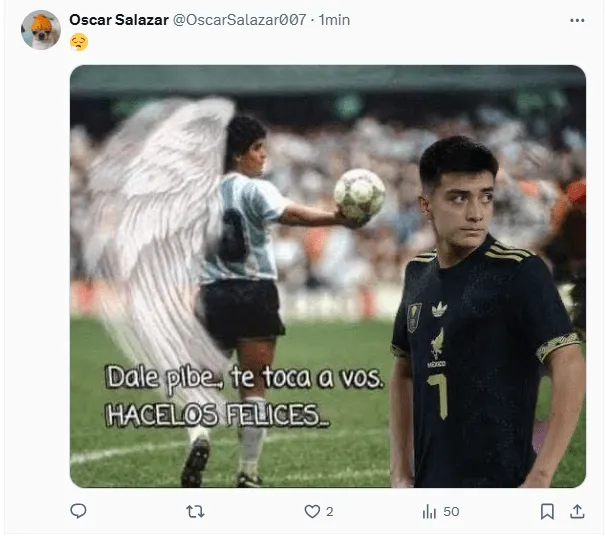Click the like count showing 2
The width and height of the screenshot is (605, 536).
329,512
